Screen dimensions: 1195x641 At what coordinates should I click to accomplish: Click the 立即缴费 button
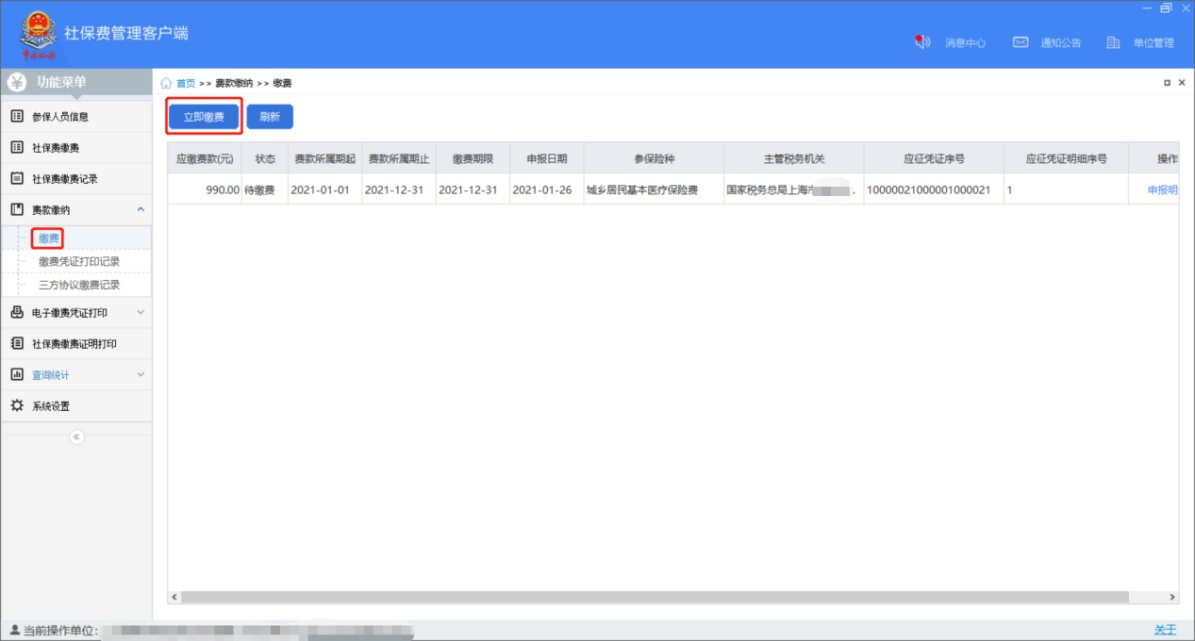click(203, 117)
